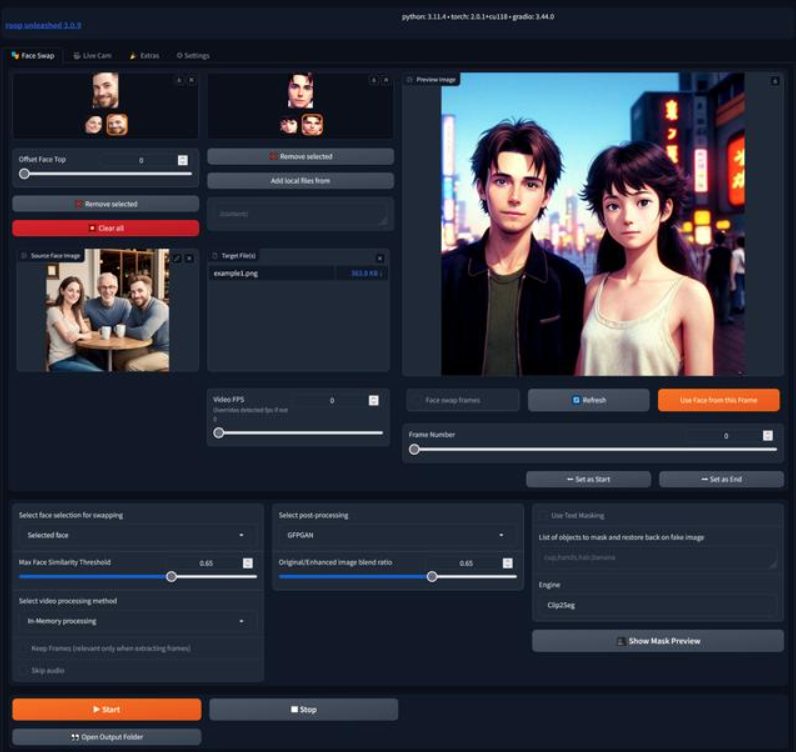Switch to the Live Cam tab

(92, 55)
